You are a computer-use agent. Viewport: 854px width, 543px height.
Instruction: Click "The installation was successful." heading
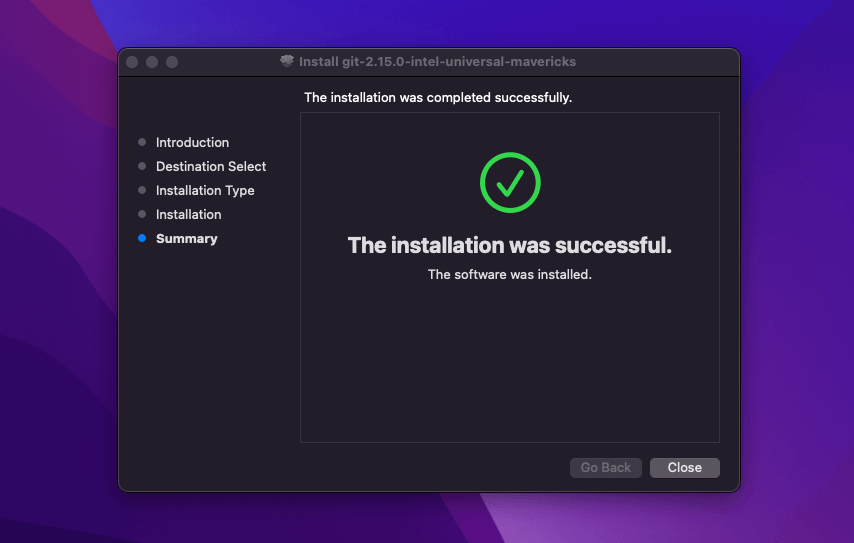coord(509,246)
